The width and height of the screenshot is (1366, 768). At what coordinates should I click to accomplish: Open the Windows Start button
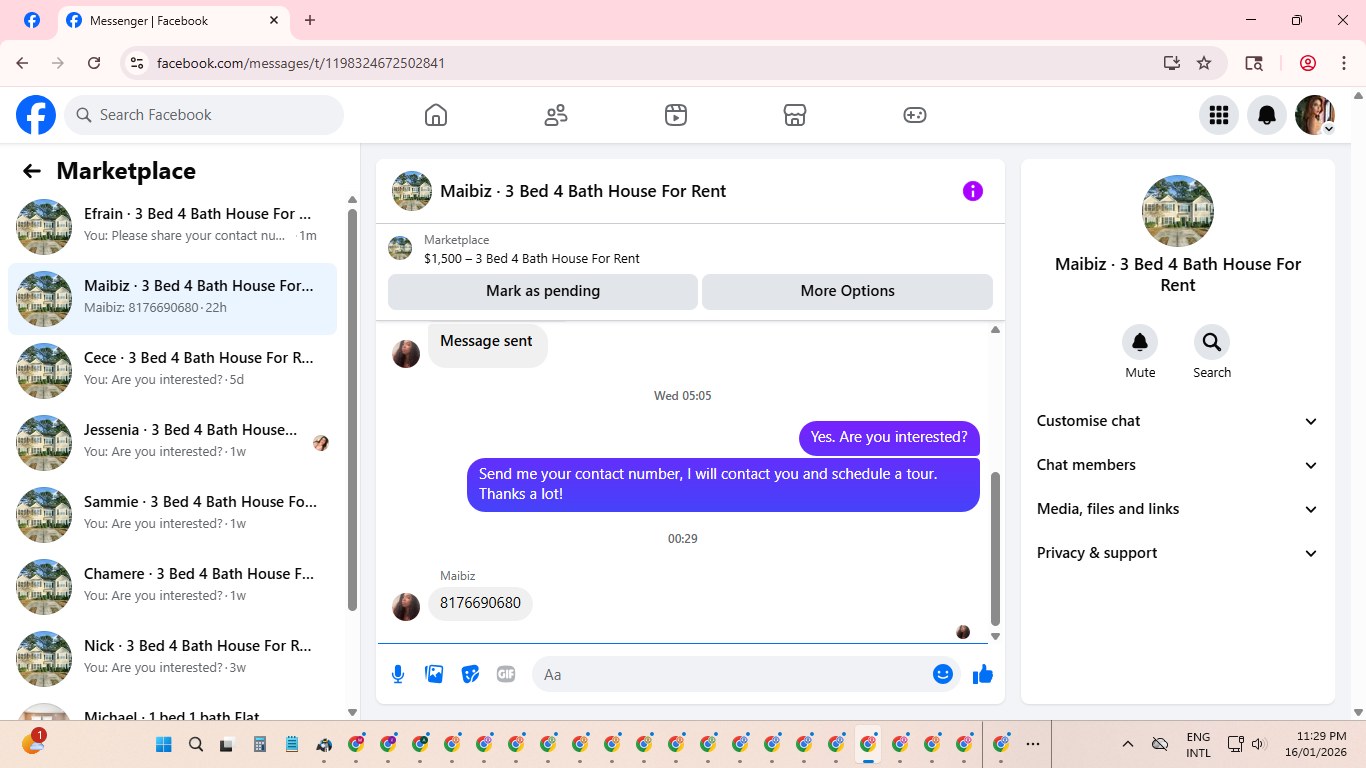coord(164,744)
